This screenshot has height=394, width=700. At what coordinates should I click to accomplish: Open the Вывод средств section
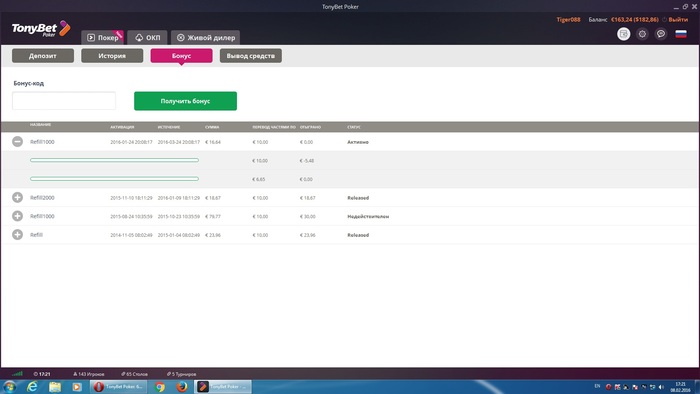[250, 56]
